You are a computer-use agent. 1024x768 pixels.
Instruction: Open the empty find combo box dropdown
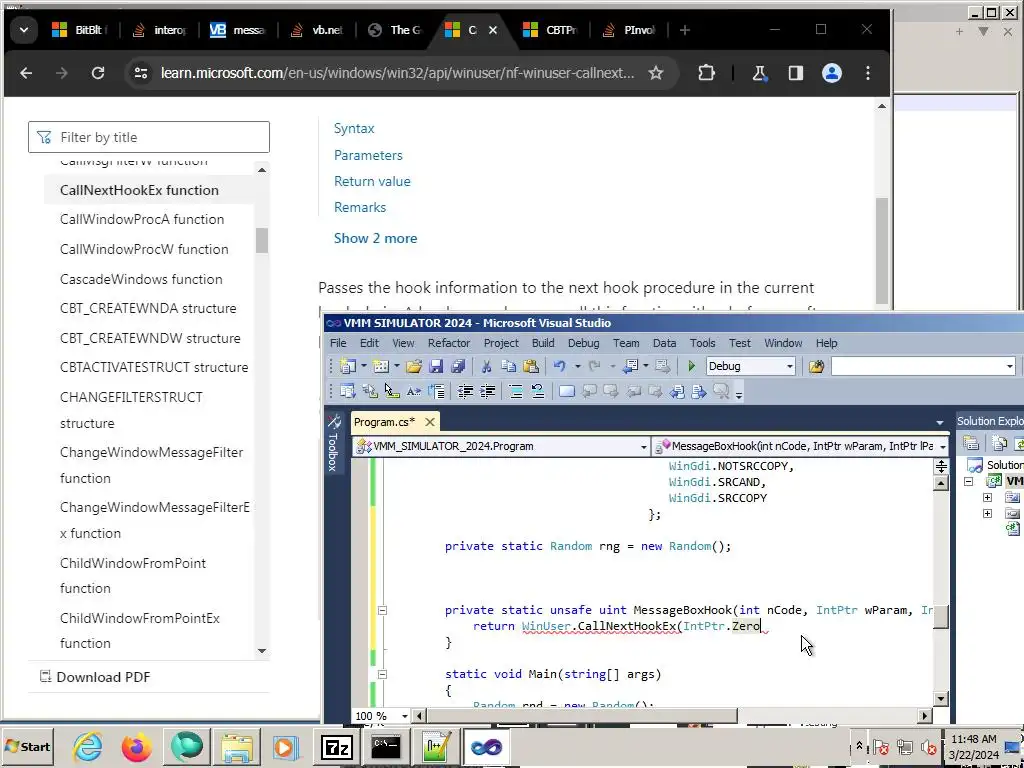tap(1010, 366)
